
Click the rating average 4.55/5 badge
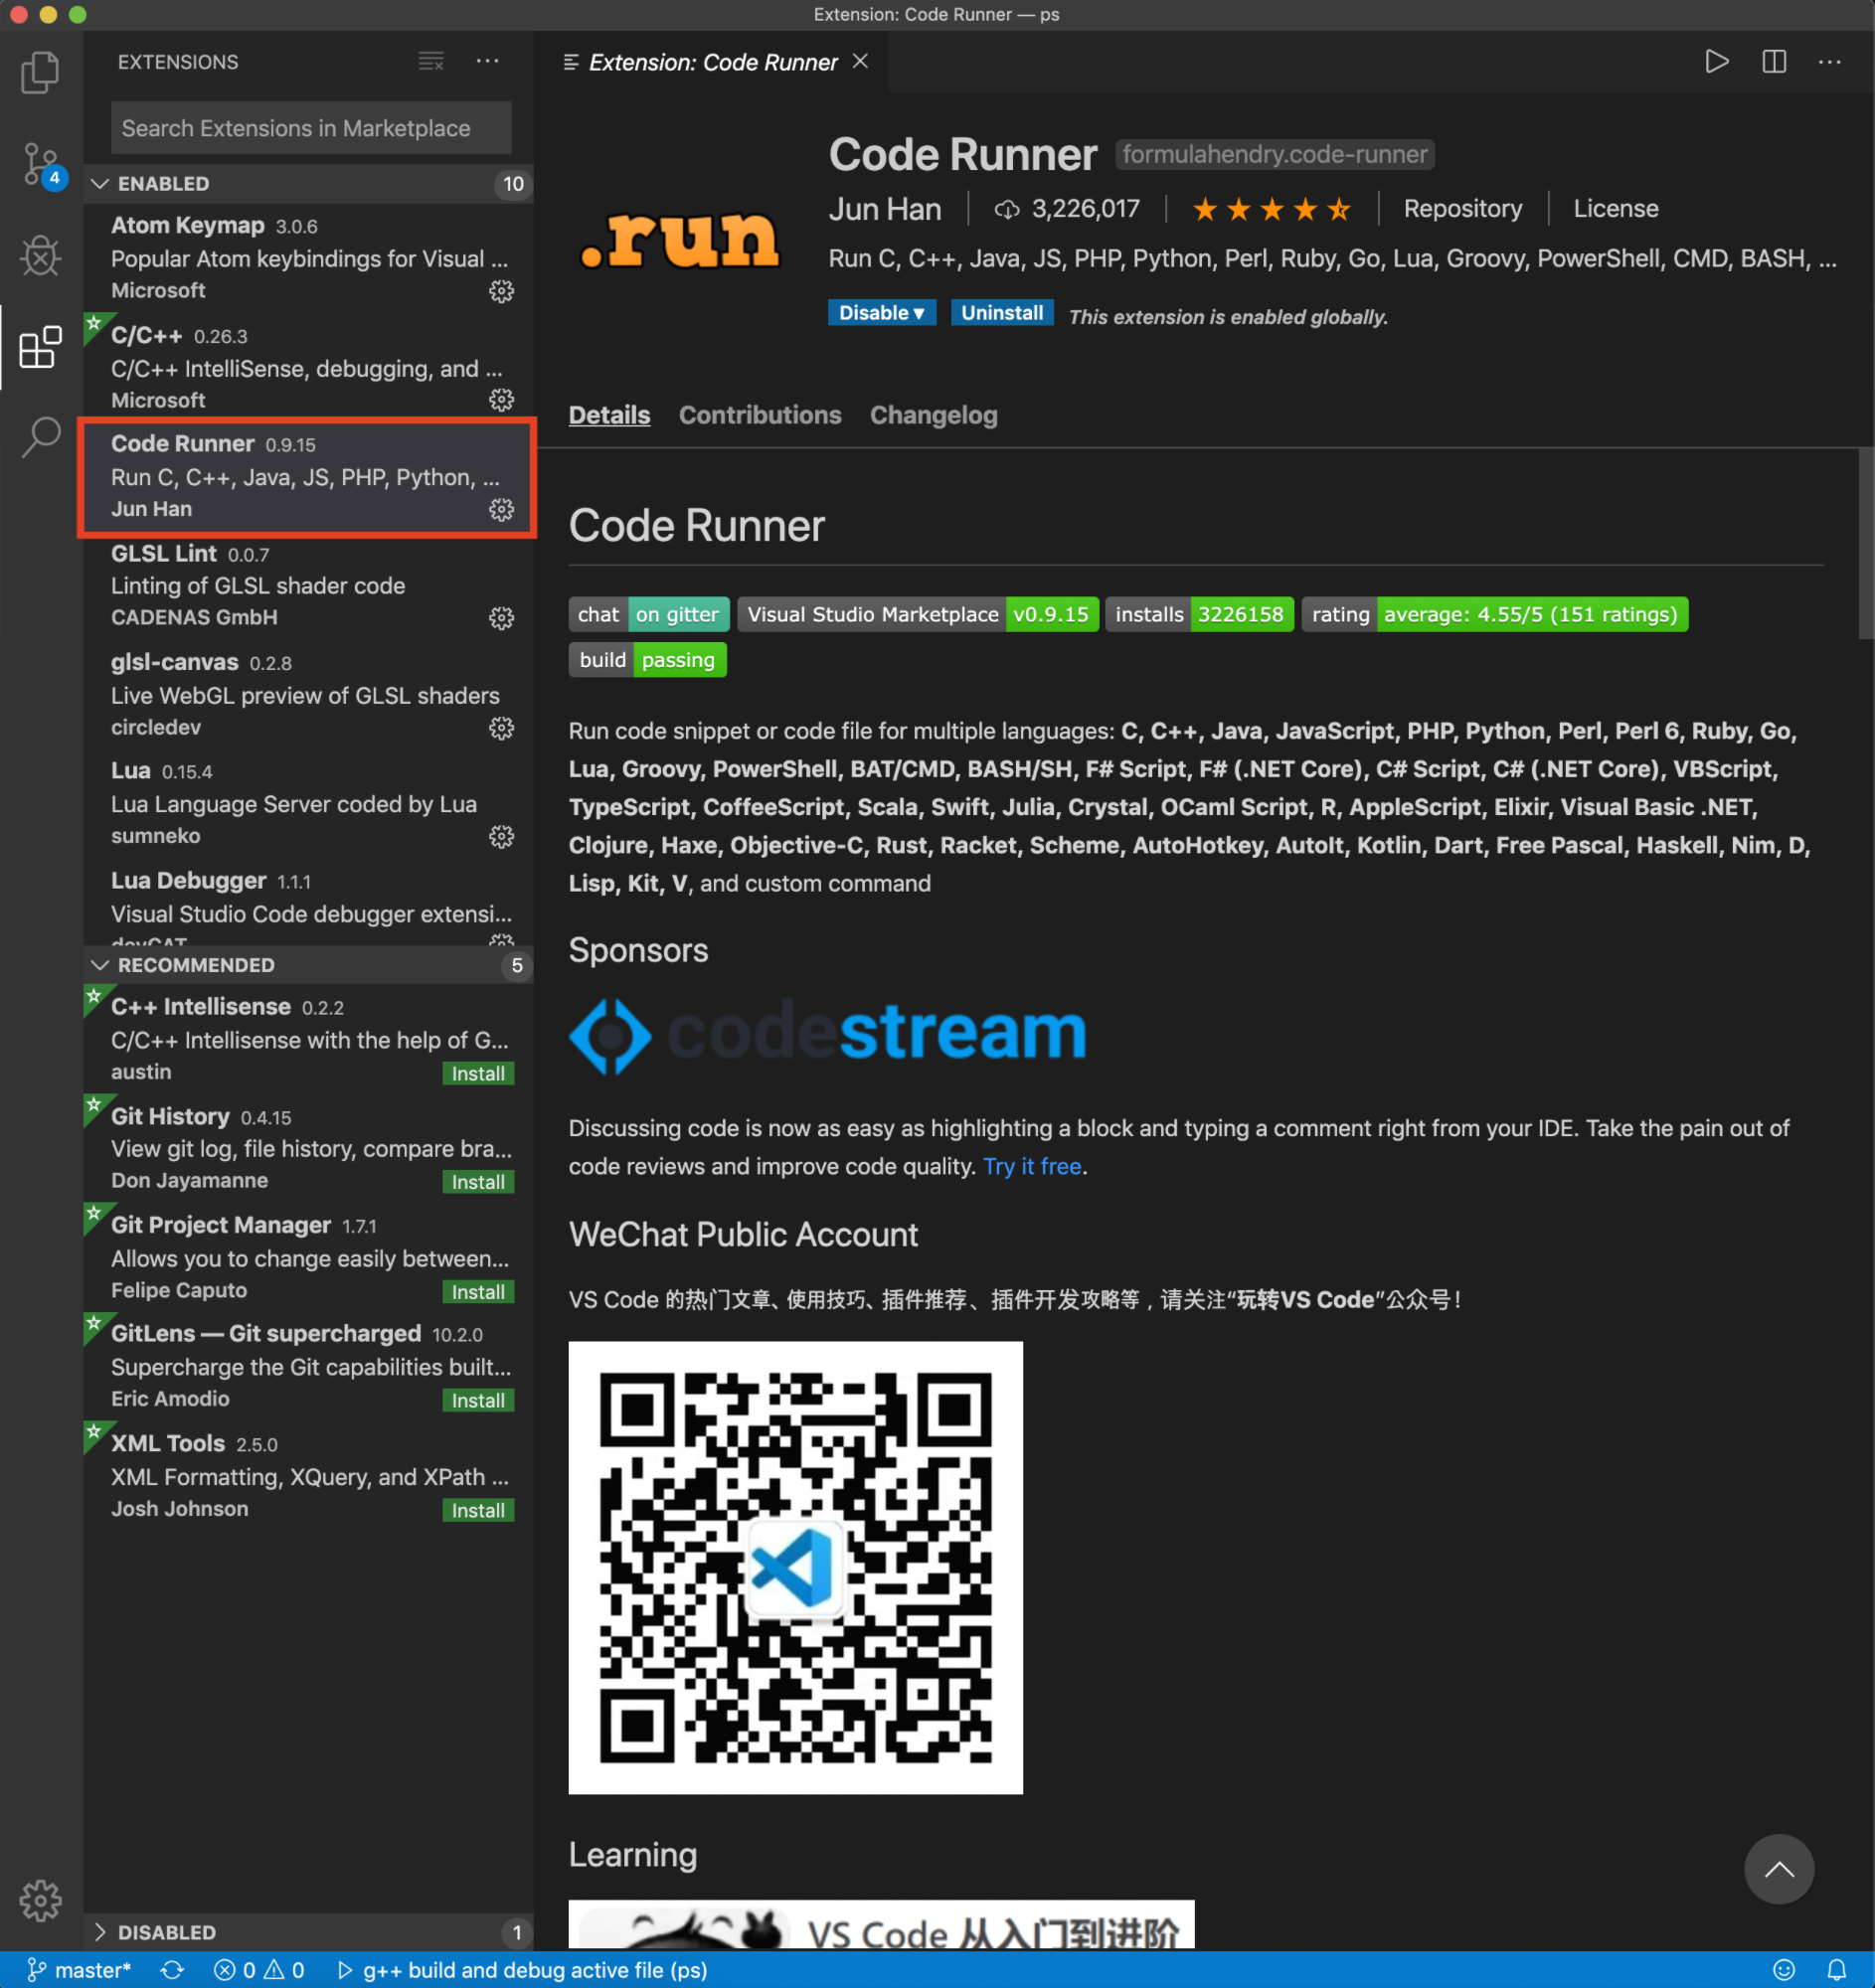pos(1495,614)
